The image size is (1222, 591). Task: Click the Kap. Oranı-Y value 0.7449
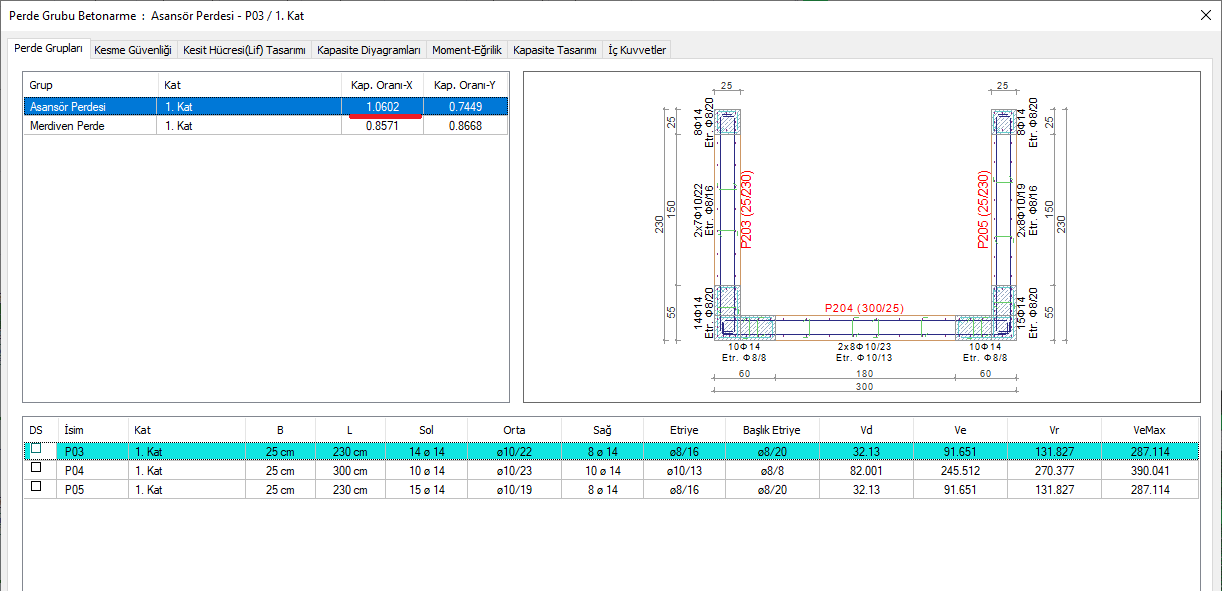pos(466,107)
